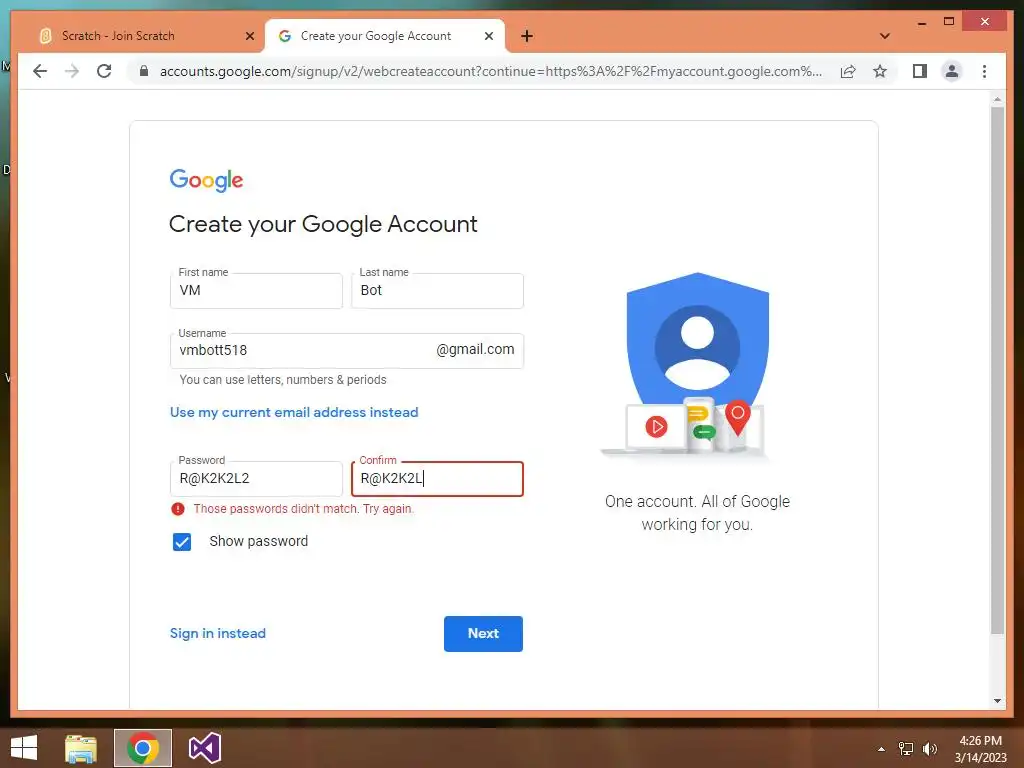1024x768 pixels.
Task: Click the Password field
Action: tap(256, 479)
